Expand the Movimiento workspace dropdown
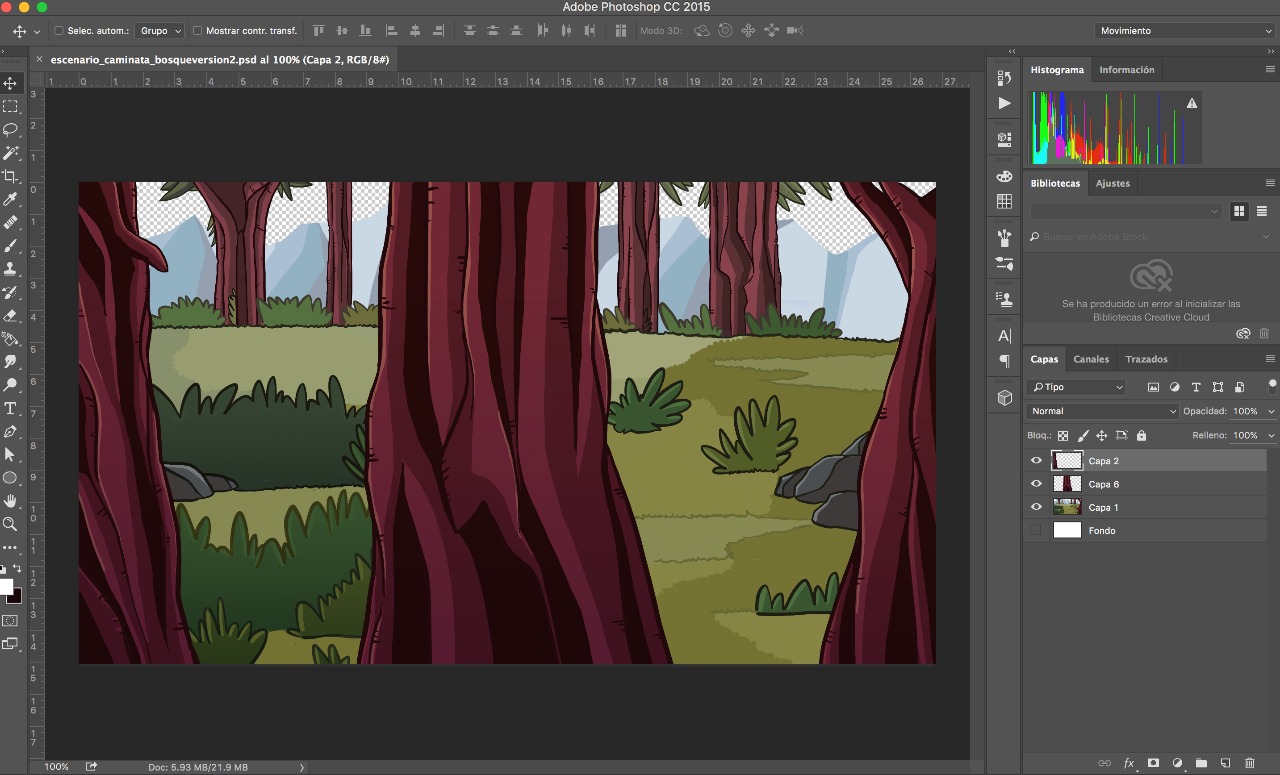This screenshot has height=775, width=1280. (1184, 31)
